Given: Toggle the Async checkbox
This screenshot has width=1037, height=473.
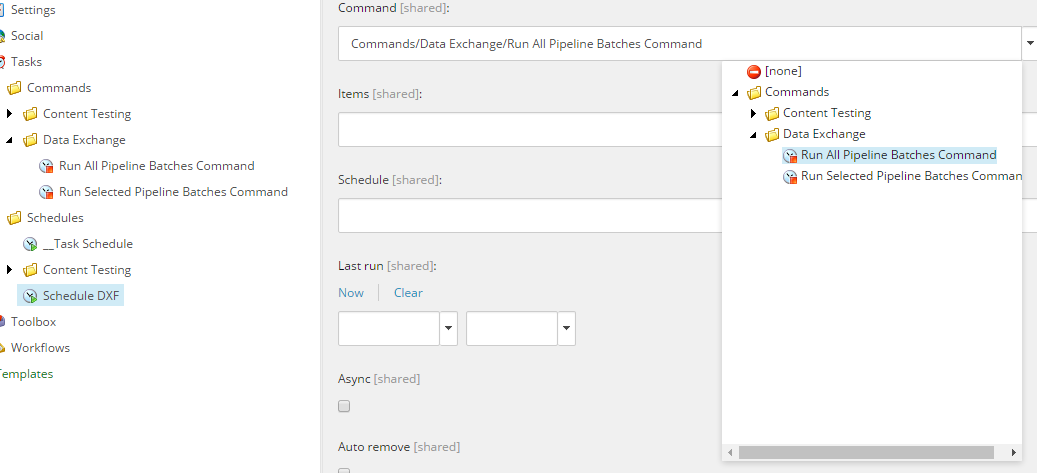Looking at the screenshot, I should 344,406.
